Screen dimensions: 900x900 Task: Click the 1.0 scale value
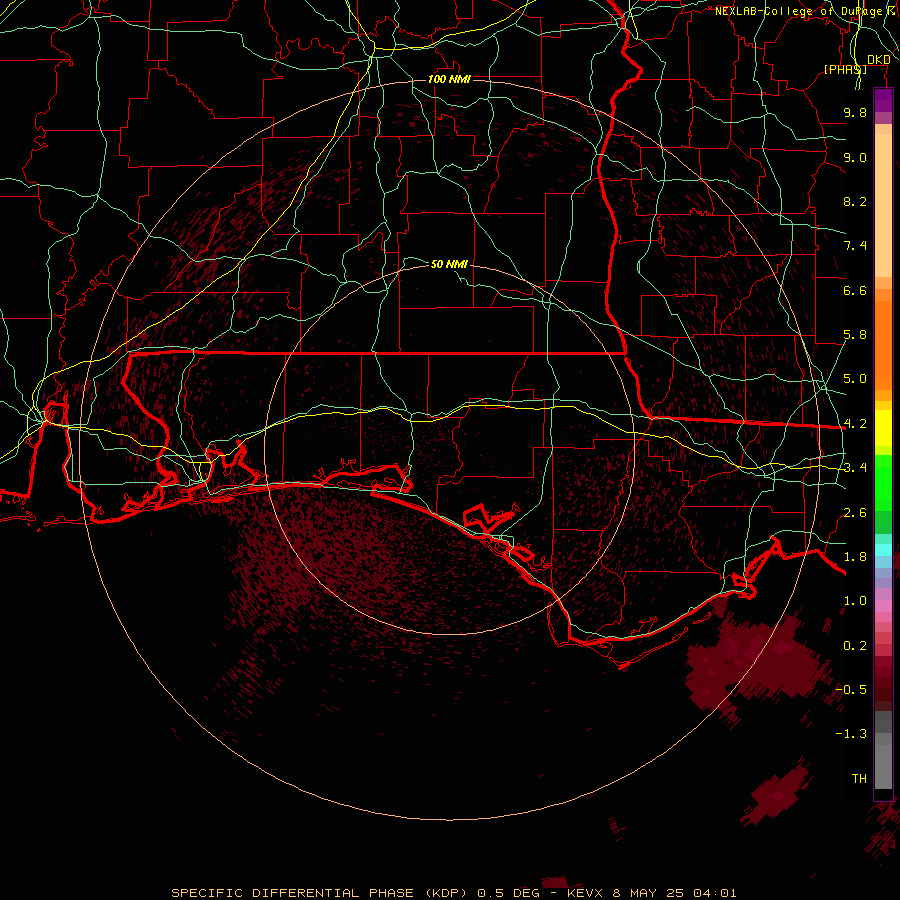[855, 601]
